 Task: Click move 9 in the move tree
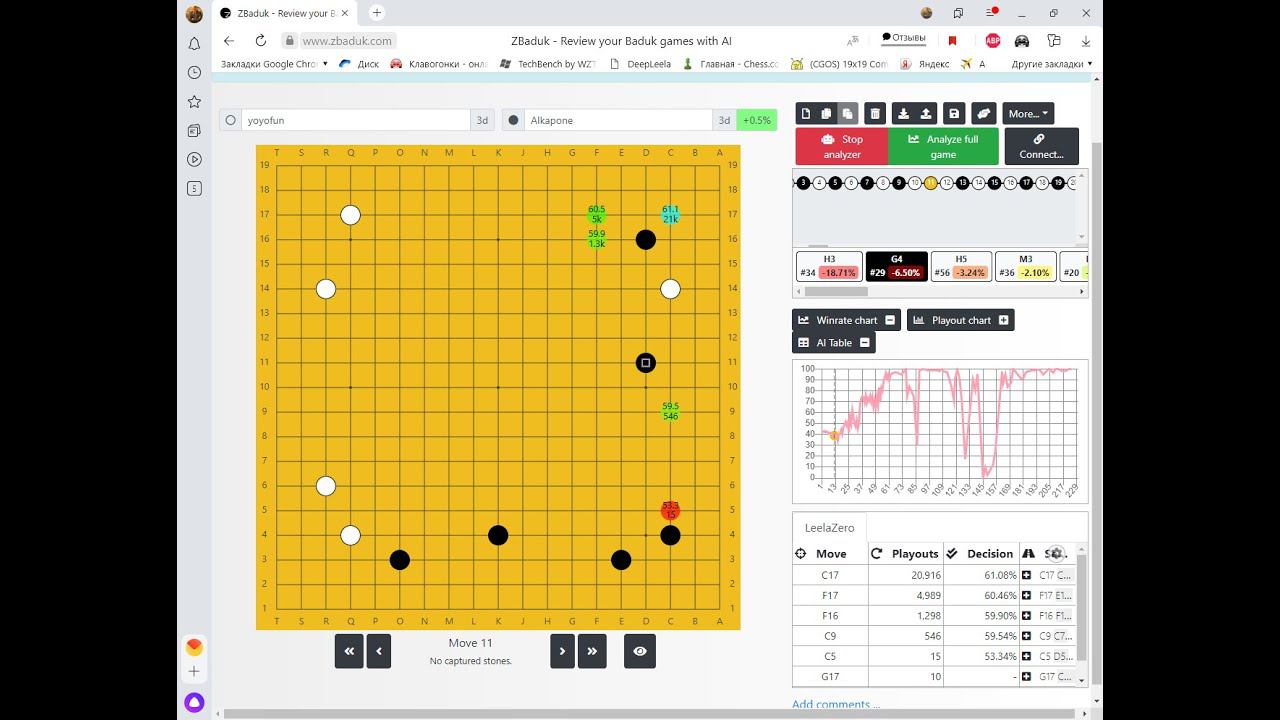click(899, 183)
